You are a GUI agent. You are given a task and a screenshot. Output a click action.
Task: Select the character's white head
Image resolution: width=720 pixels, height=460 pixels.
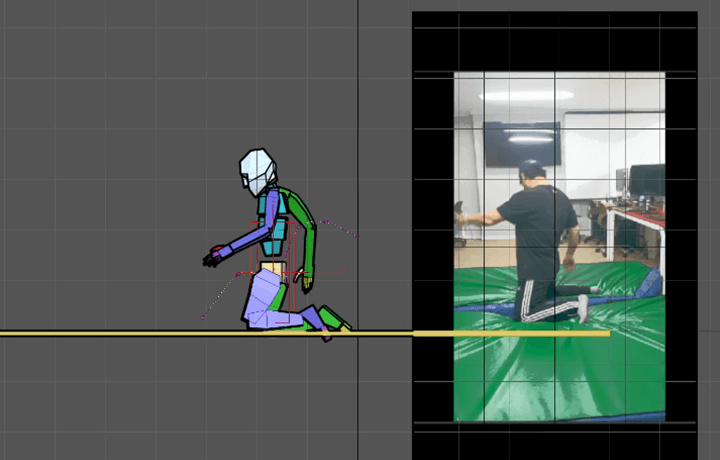(258, 171)
